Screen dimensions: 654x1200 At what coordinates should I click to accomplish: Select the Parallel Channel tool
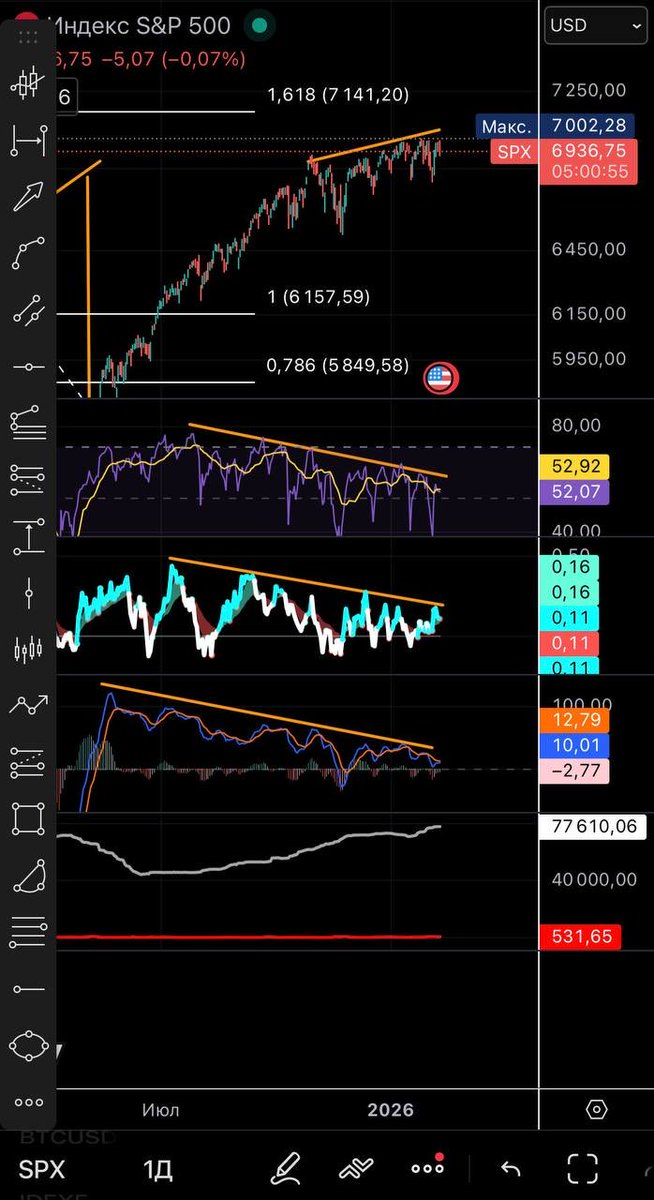click(x=28, y=310)
